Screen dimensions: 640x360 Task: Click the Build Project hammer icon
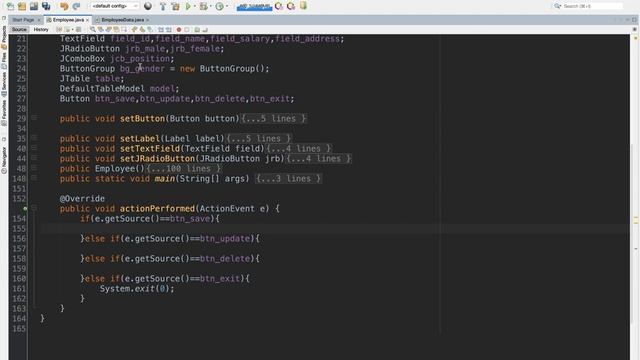(163, 6)
